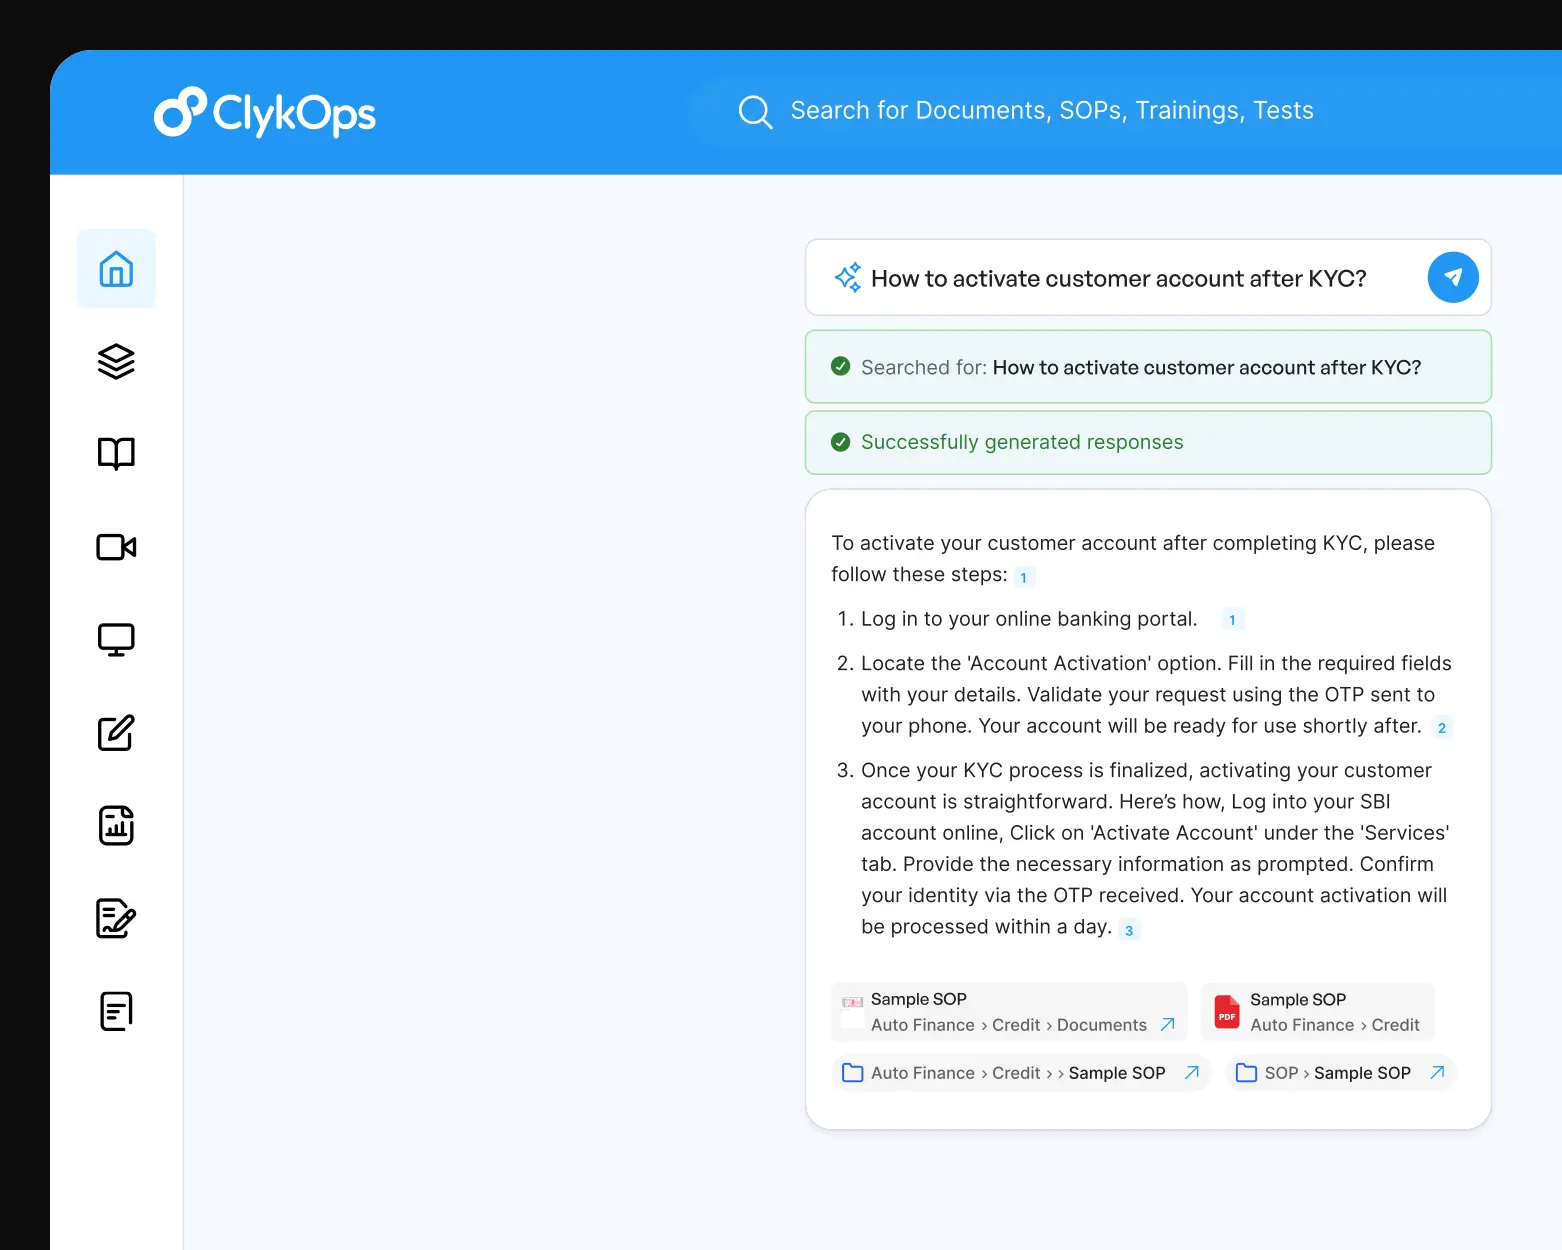
Task: Click 'Successfully generated responses' status row
Action: pyautogui.click(x=1148, y=442)
